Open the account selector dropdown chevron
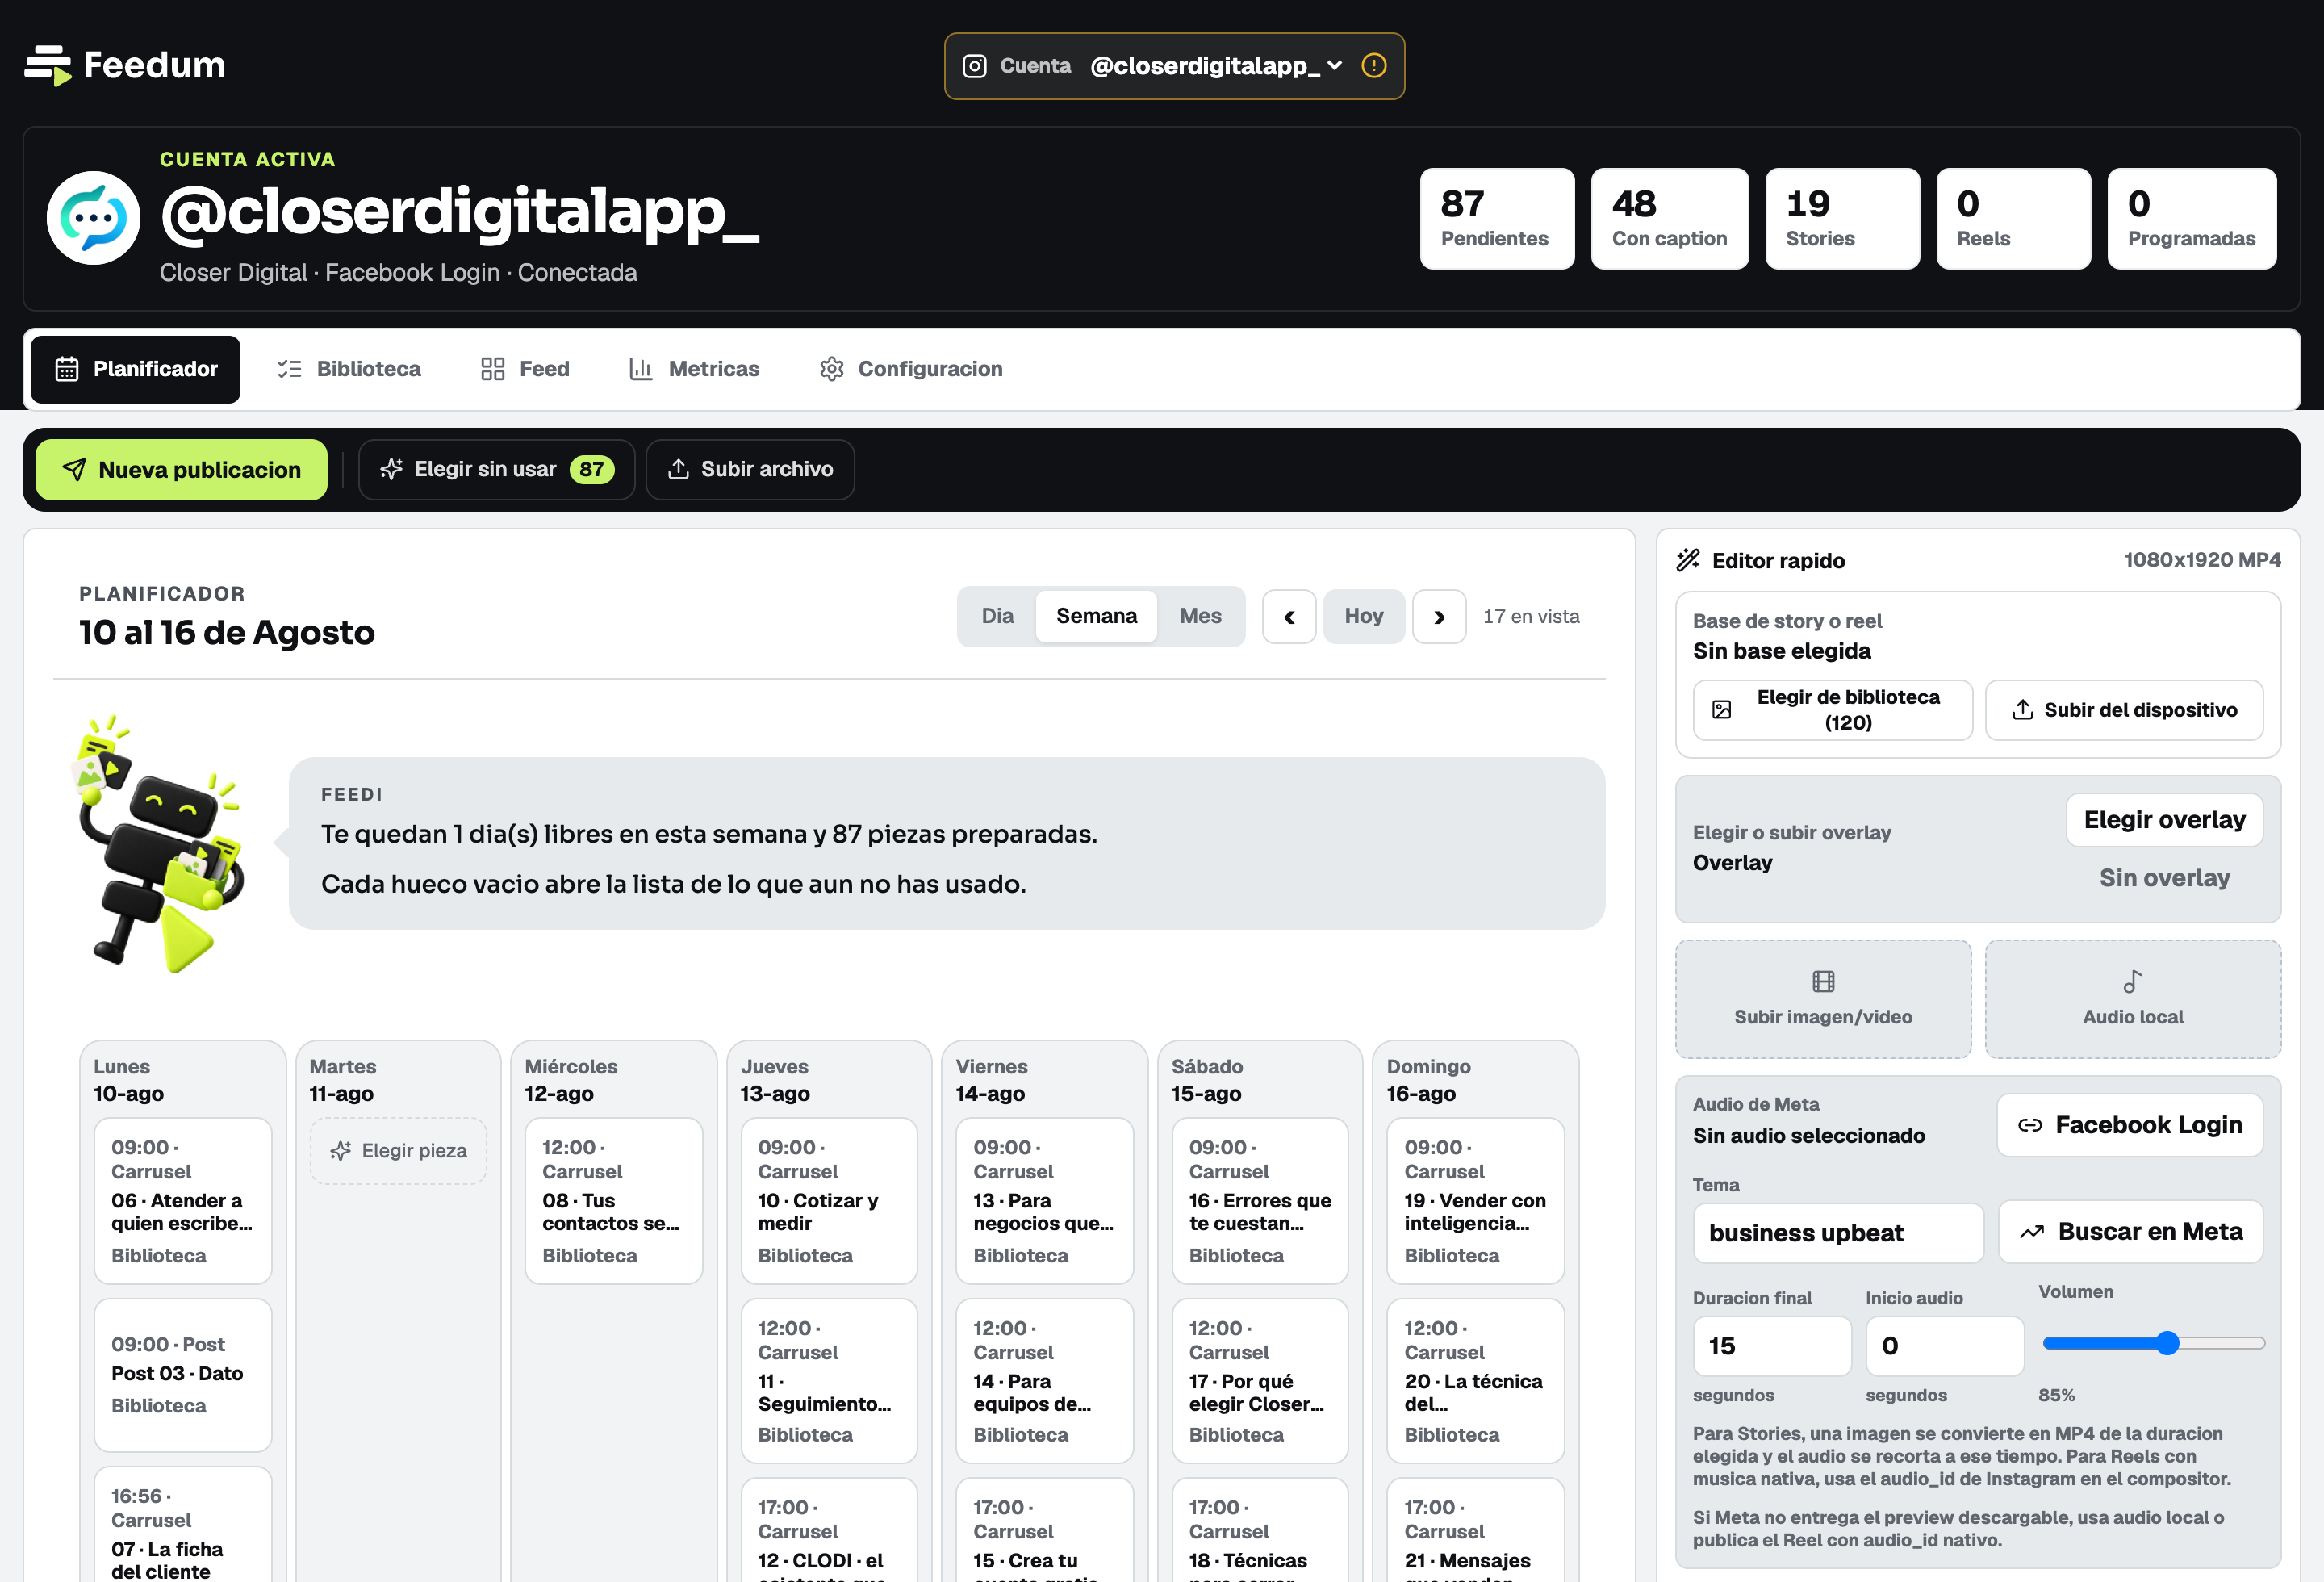 click(x=1335, y=66)
